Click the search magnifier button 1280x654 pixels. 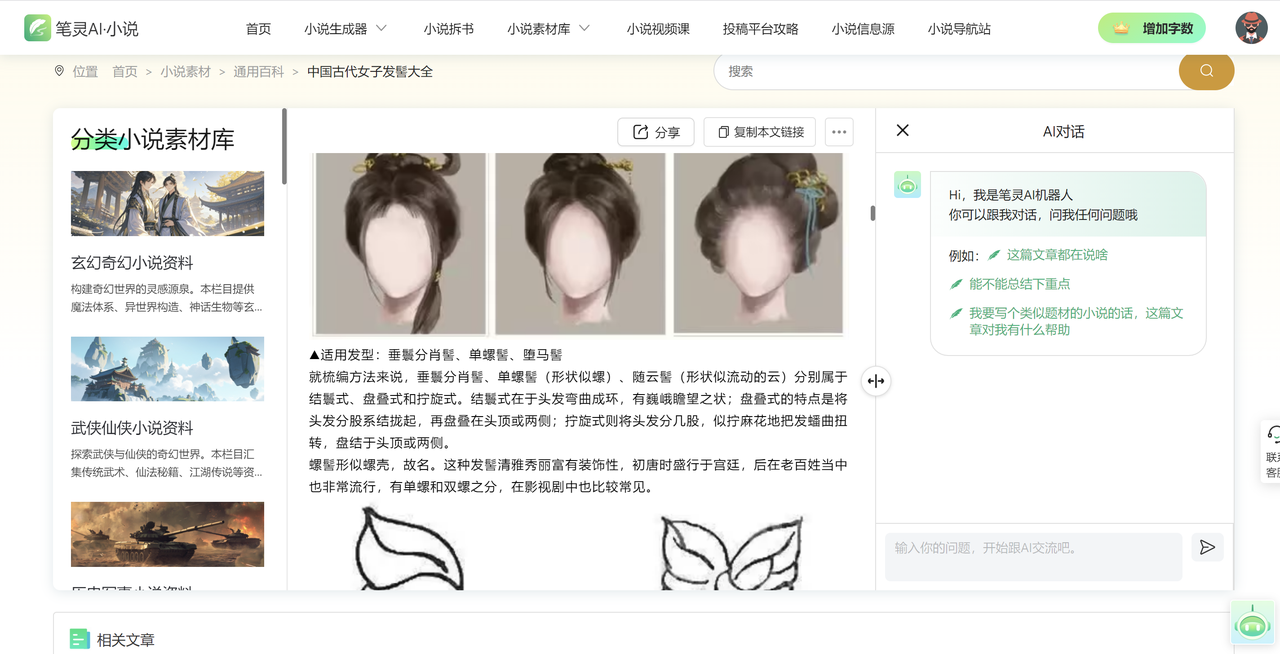tap(1206, 71)
